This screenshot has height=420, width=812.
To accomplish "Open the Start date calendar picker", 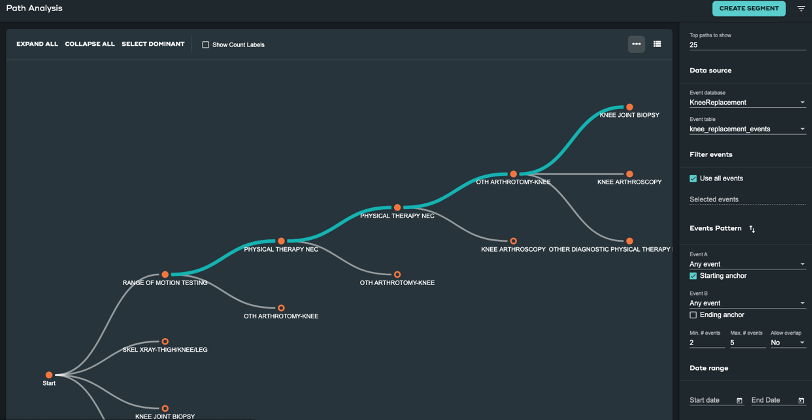I will tap(739, 400).
